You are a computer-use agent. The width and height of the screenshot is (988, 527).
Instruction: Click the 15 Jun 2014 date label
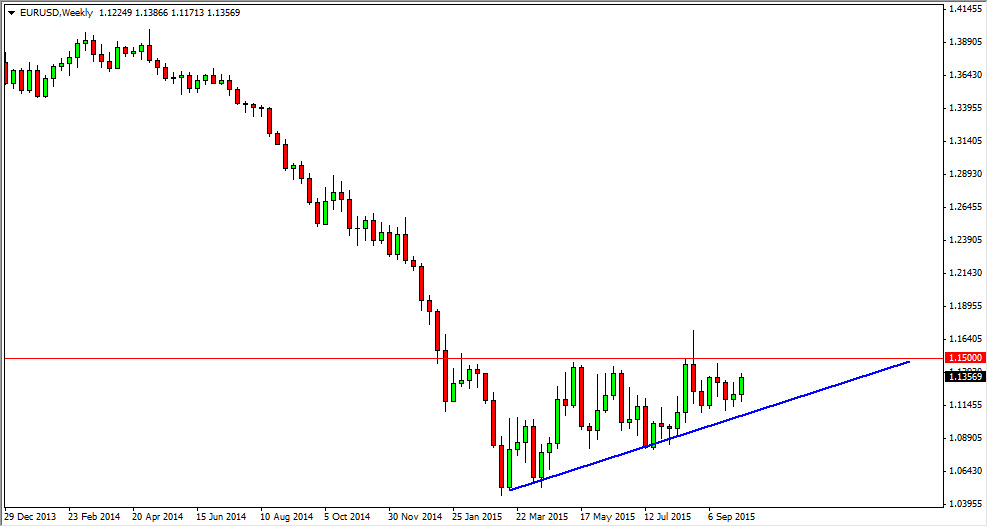(x=221, y=517)
